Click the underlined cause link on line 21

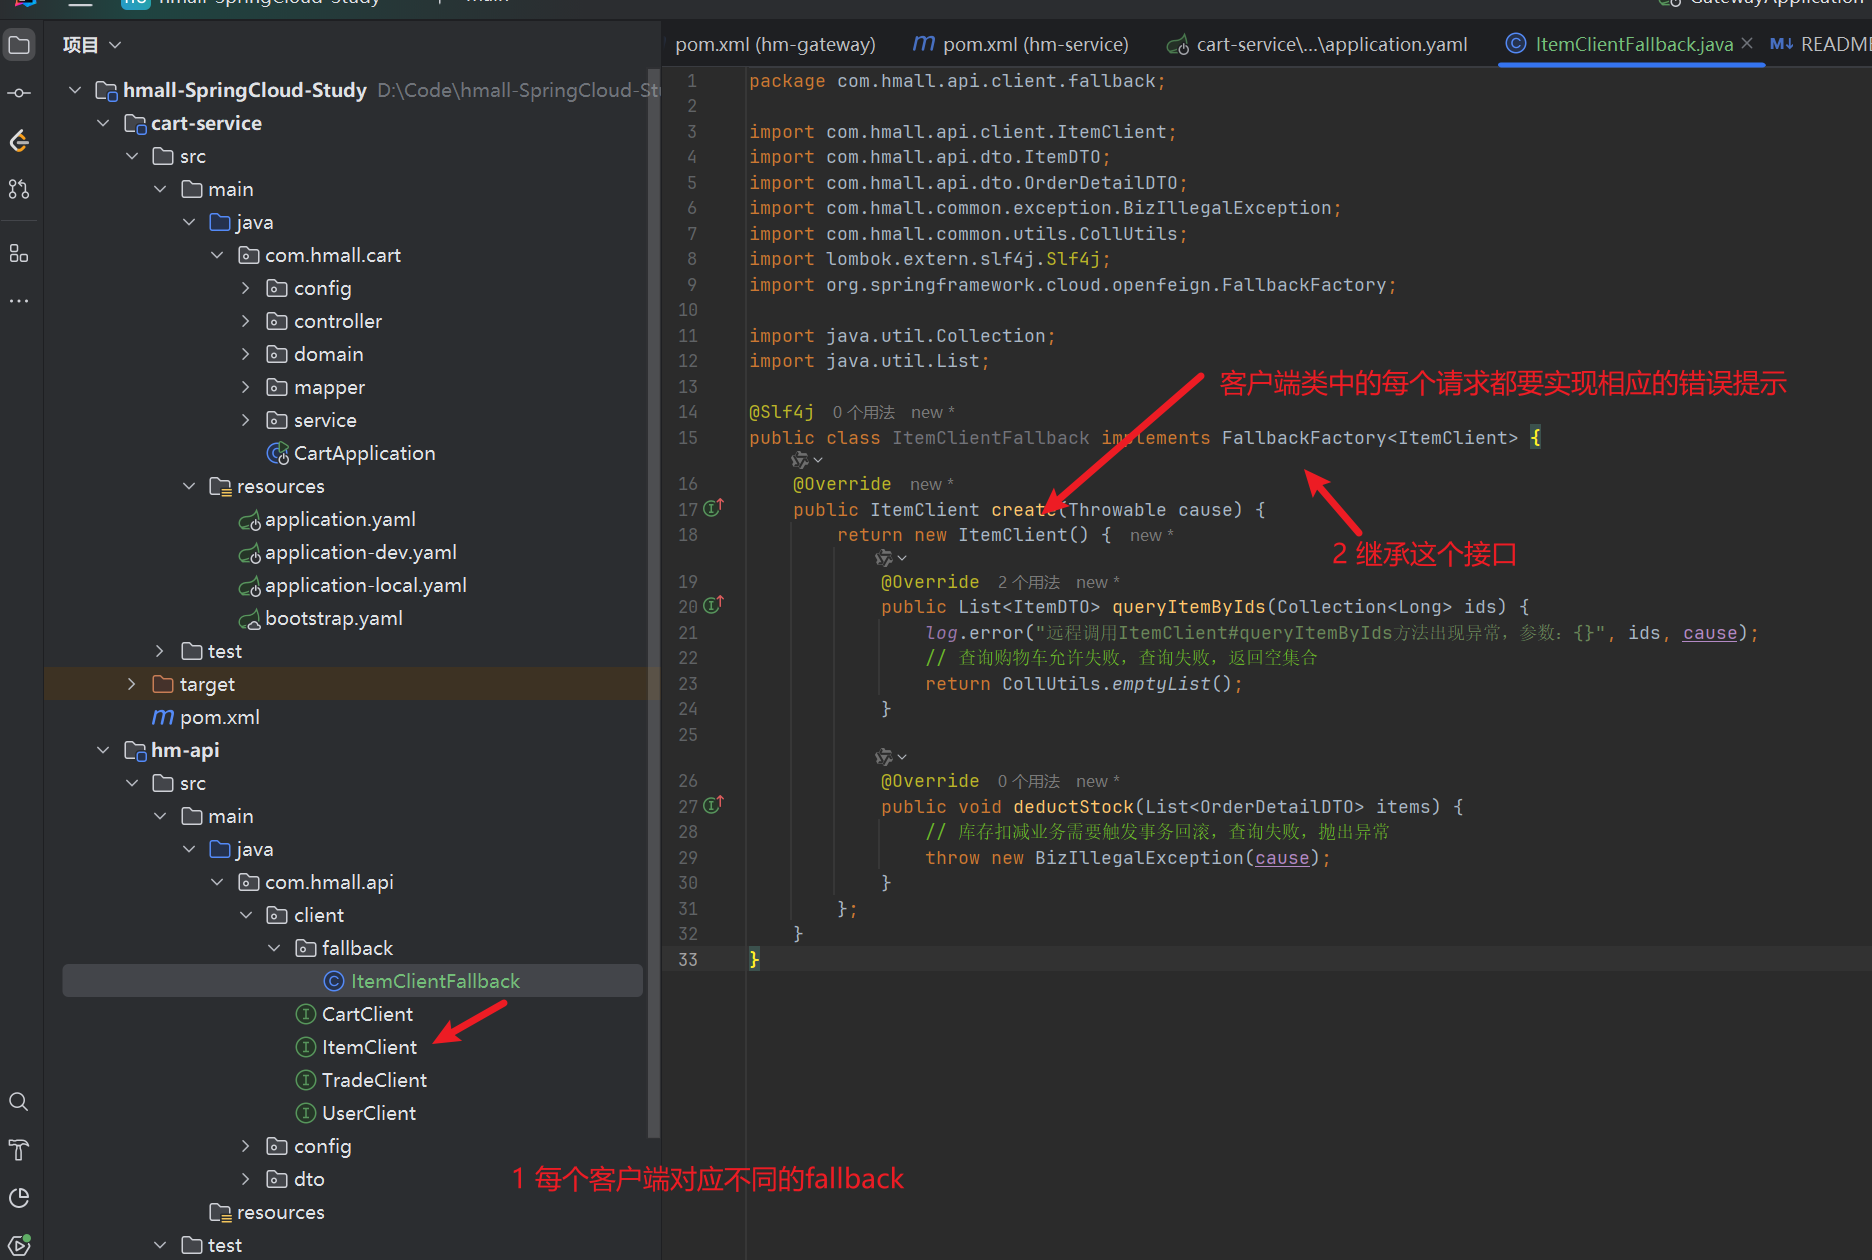pos(1709,633)
